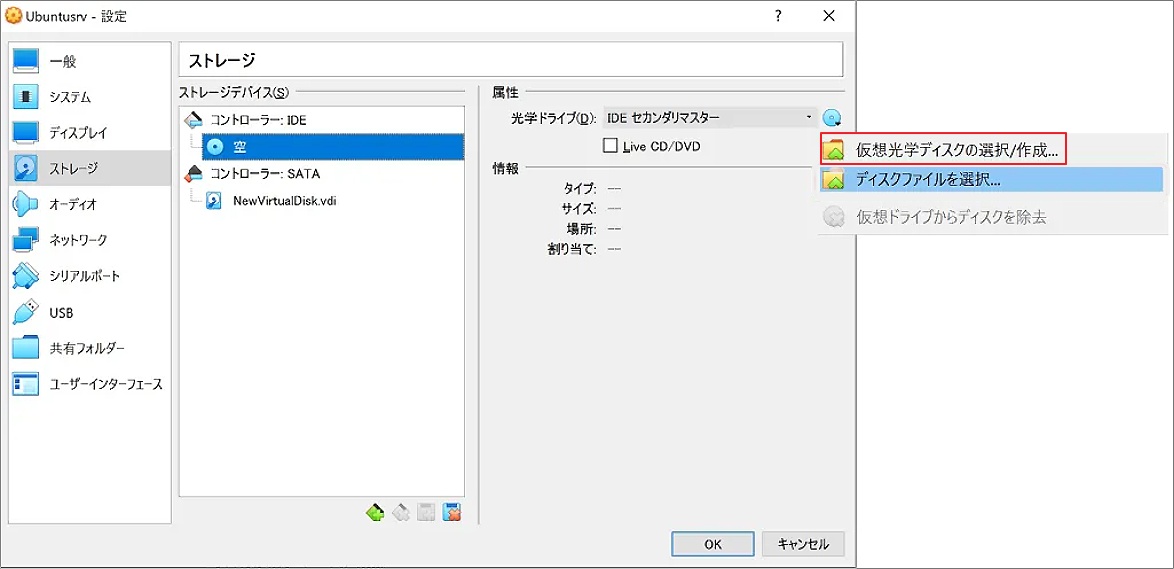The height and width of the screenshot is (569, 1174).
Task: Remove the selected storage attachment
Action: [x=451, y=512]
